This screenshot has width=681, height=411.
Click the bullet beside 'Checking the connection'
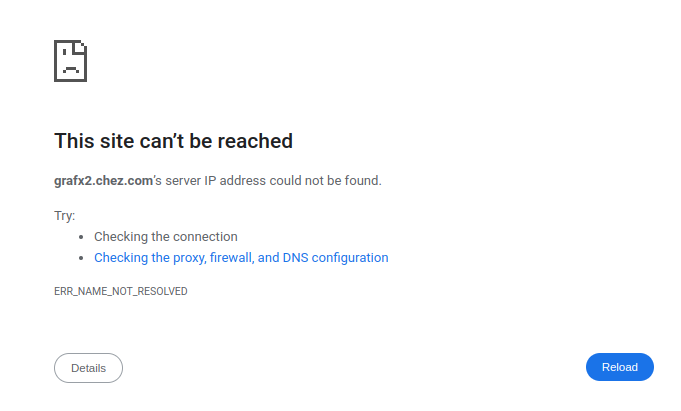click(81, 238)
